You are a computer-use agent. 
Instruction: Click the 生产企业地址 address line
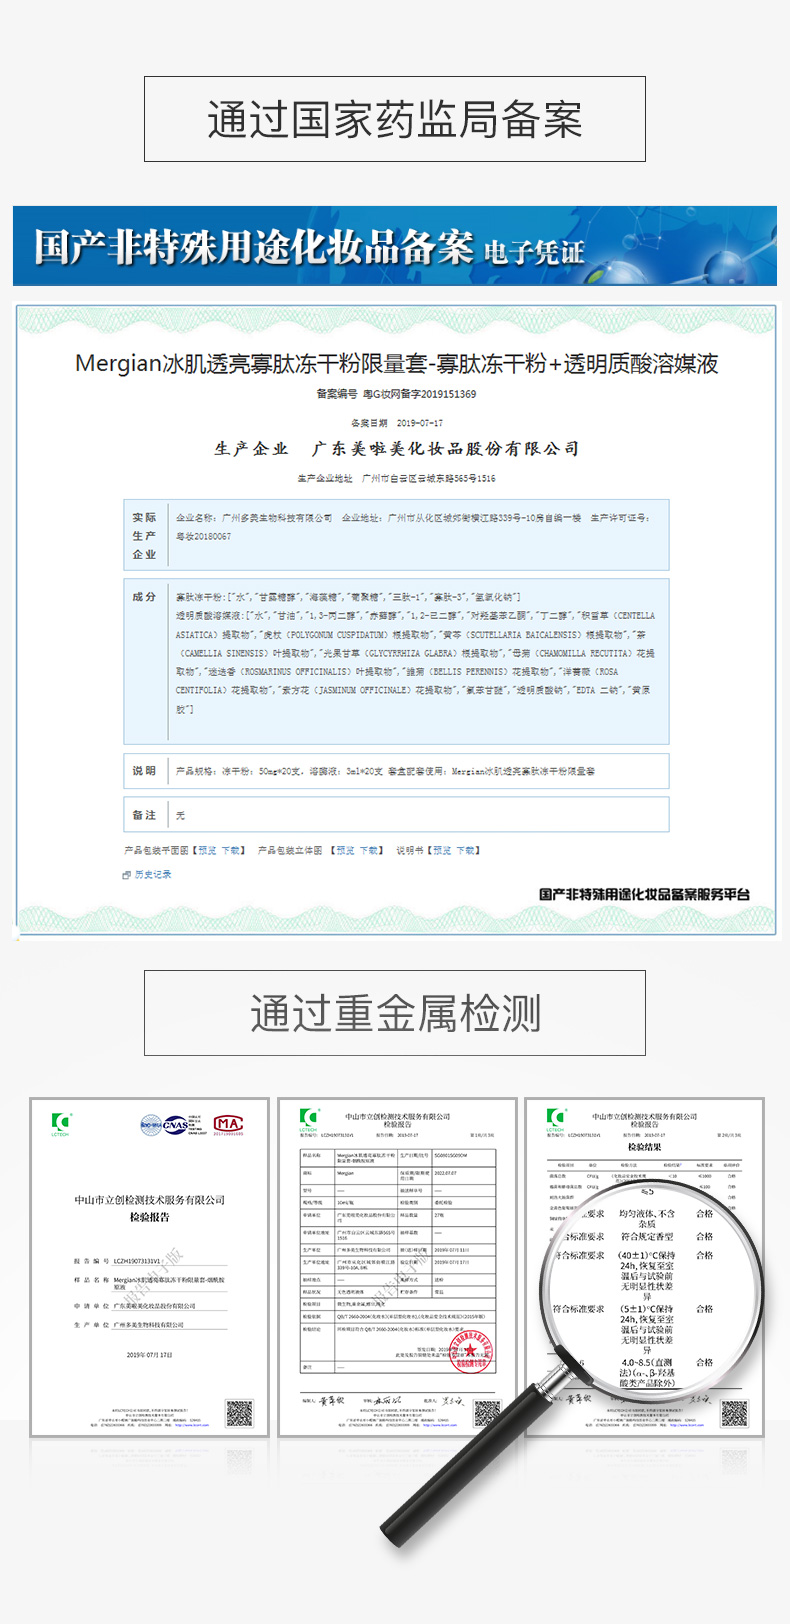396,479
